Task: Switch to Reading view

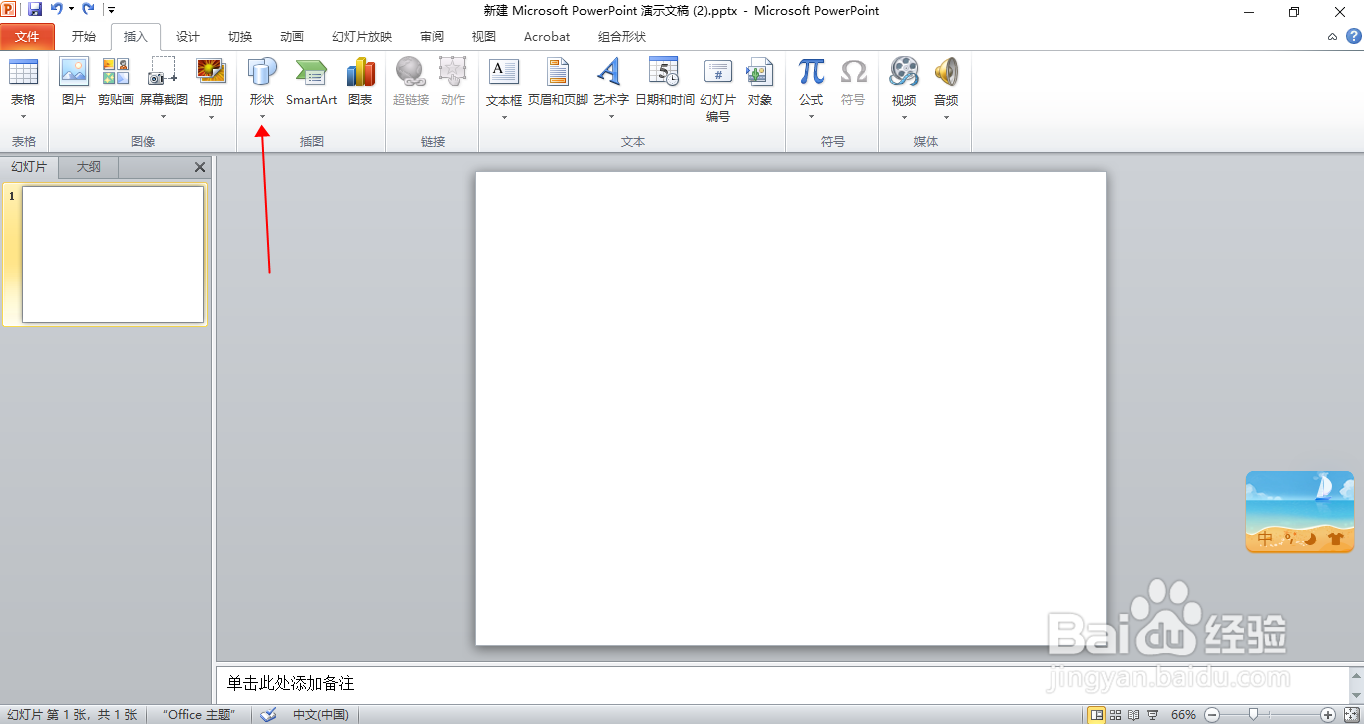Action: (1135, 714)
